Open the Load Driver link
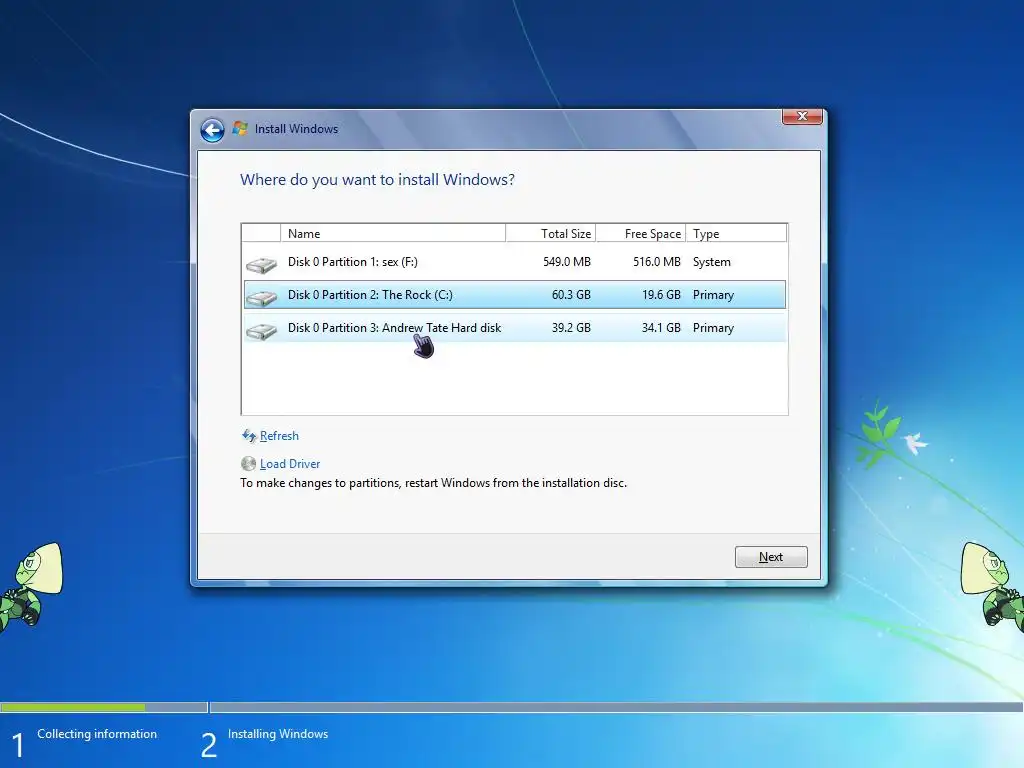 [x=290, y=464]
